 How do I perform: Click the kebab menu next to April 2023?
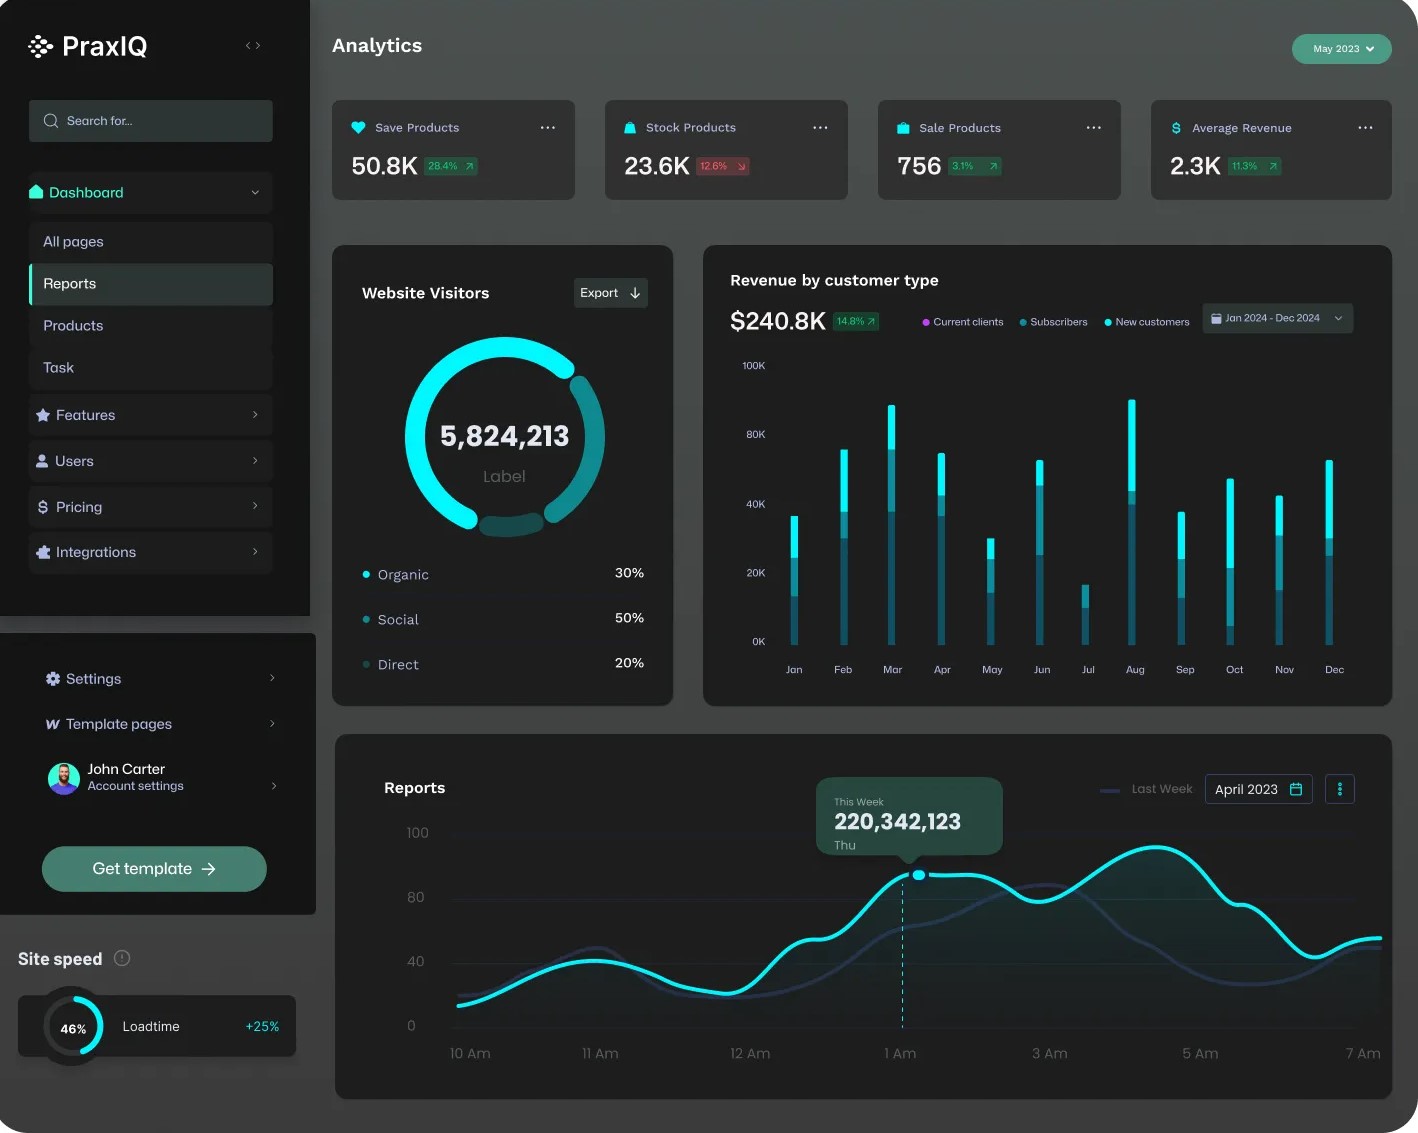pos(1340,789)
